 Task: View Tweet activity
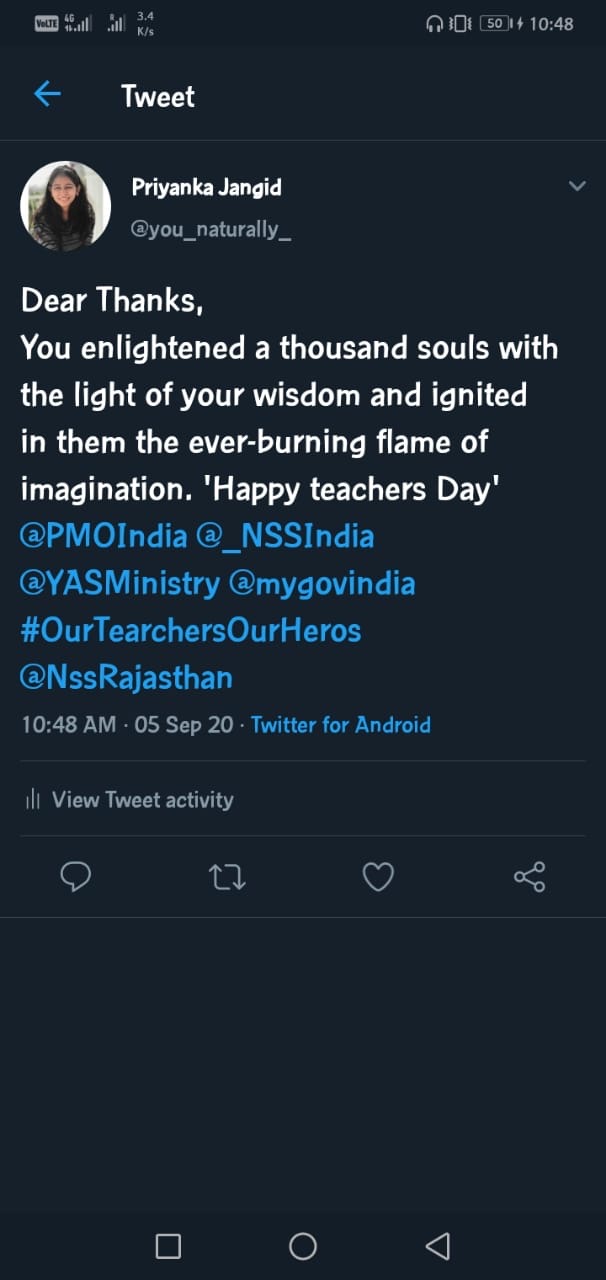(x=142, y=799)
